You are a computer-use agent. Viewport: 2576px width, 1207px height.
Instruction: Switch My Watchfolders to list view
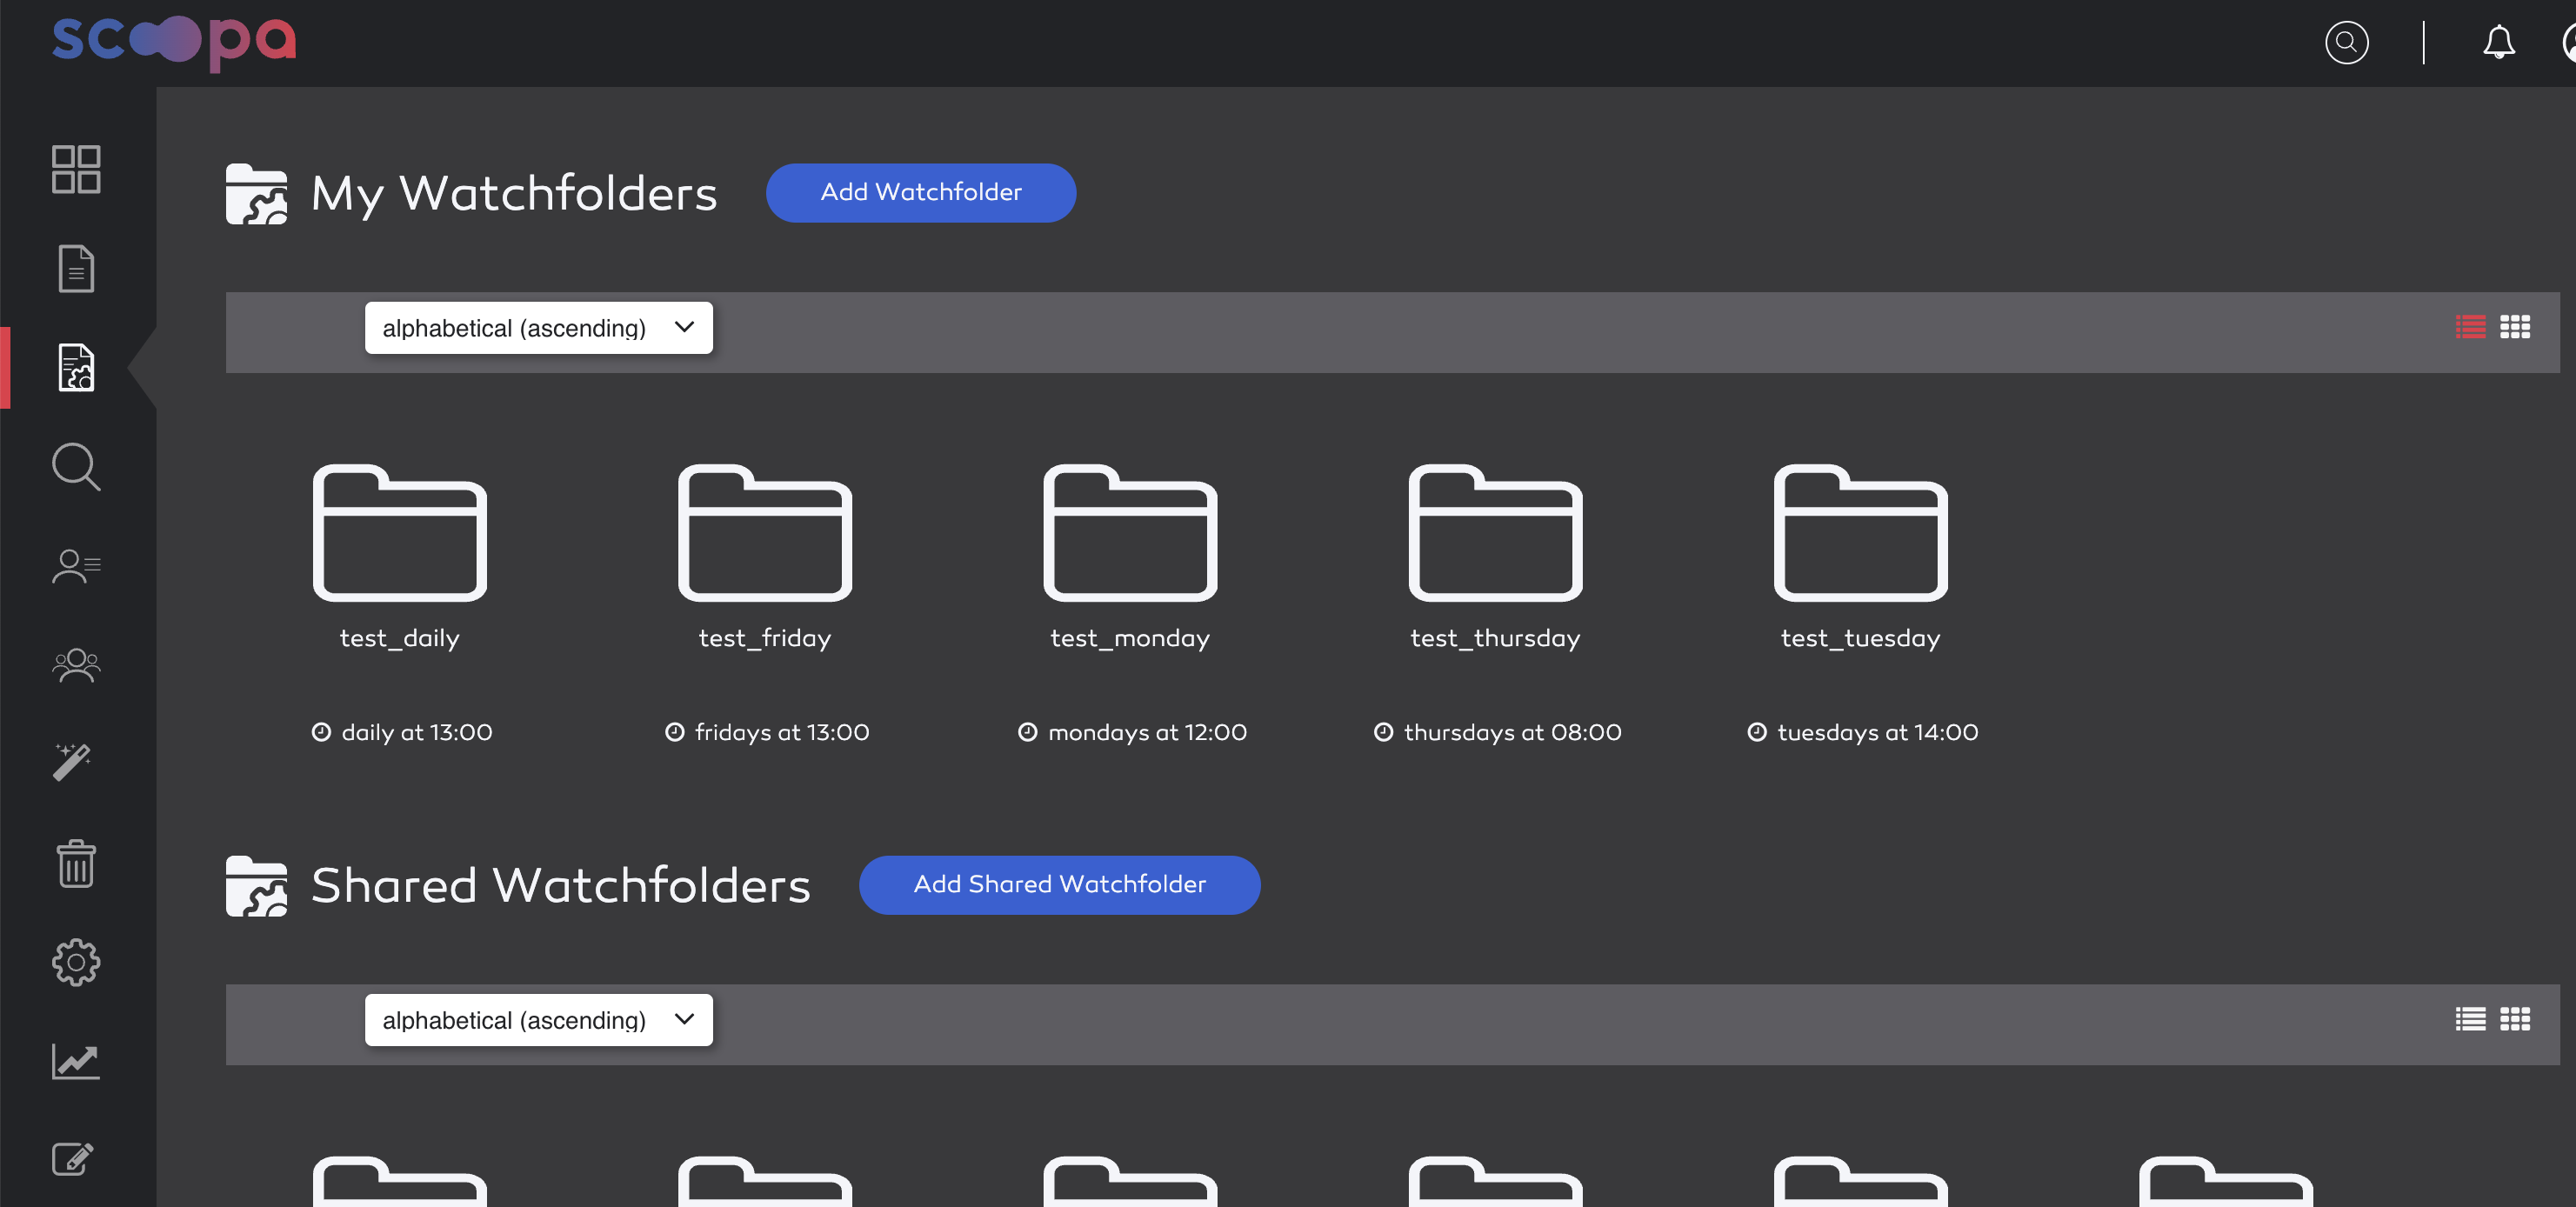[2470, 327]
